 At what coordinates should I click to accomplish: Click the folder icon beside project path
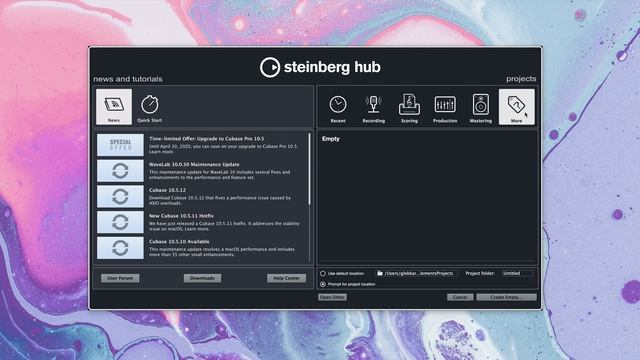(x=380, y=273)
